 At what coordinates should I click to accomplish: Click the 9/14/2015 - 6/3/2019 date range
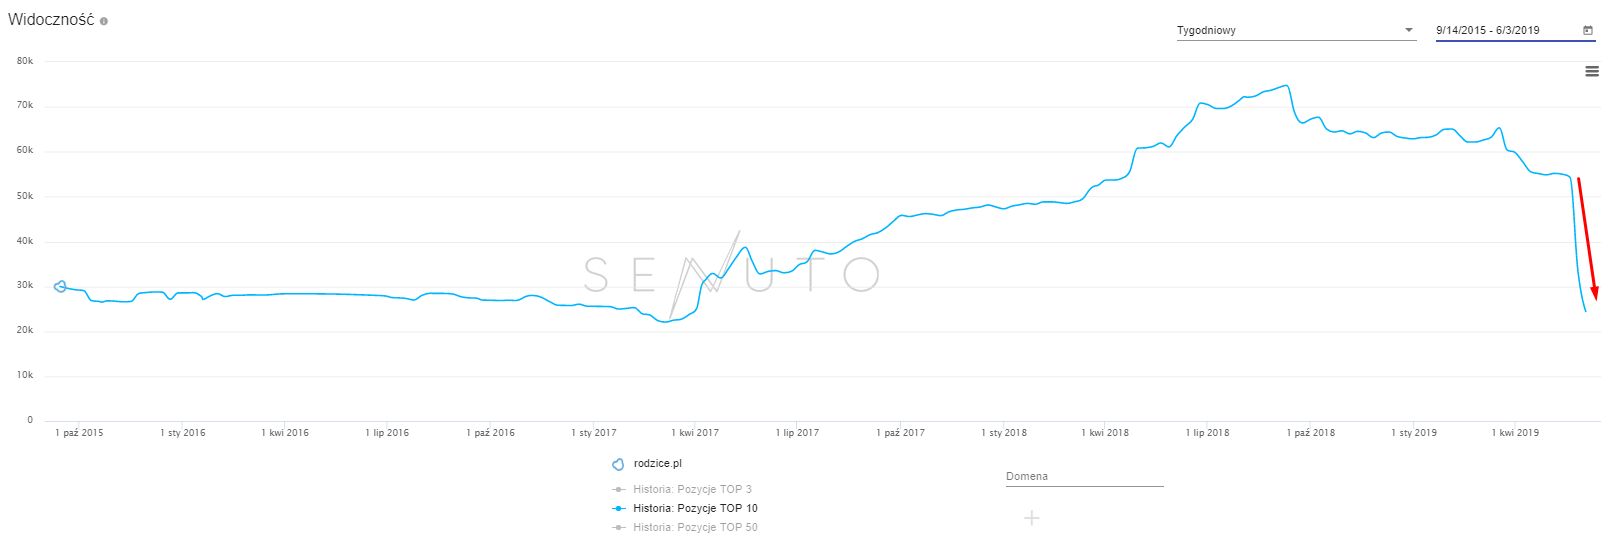pyautogui.click(x=1488, y=31)
